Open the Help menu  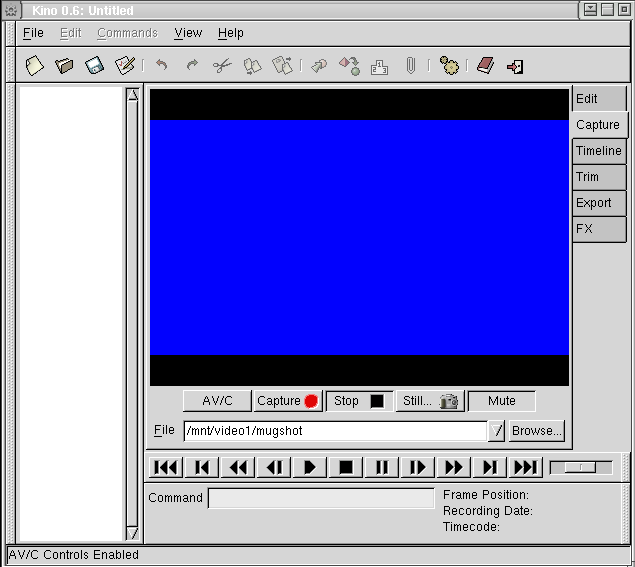click(x=231, y=33)
